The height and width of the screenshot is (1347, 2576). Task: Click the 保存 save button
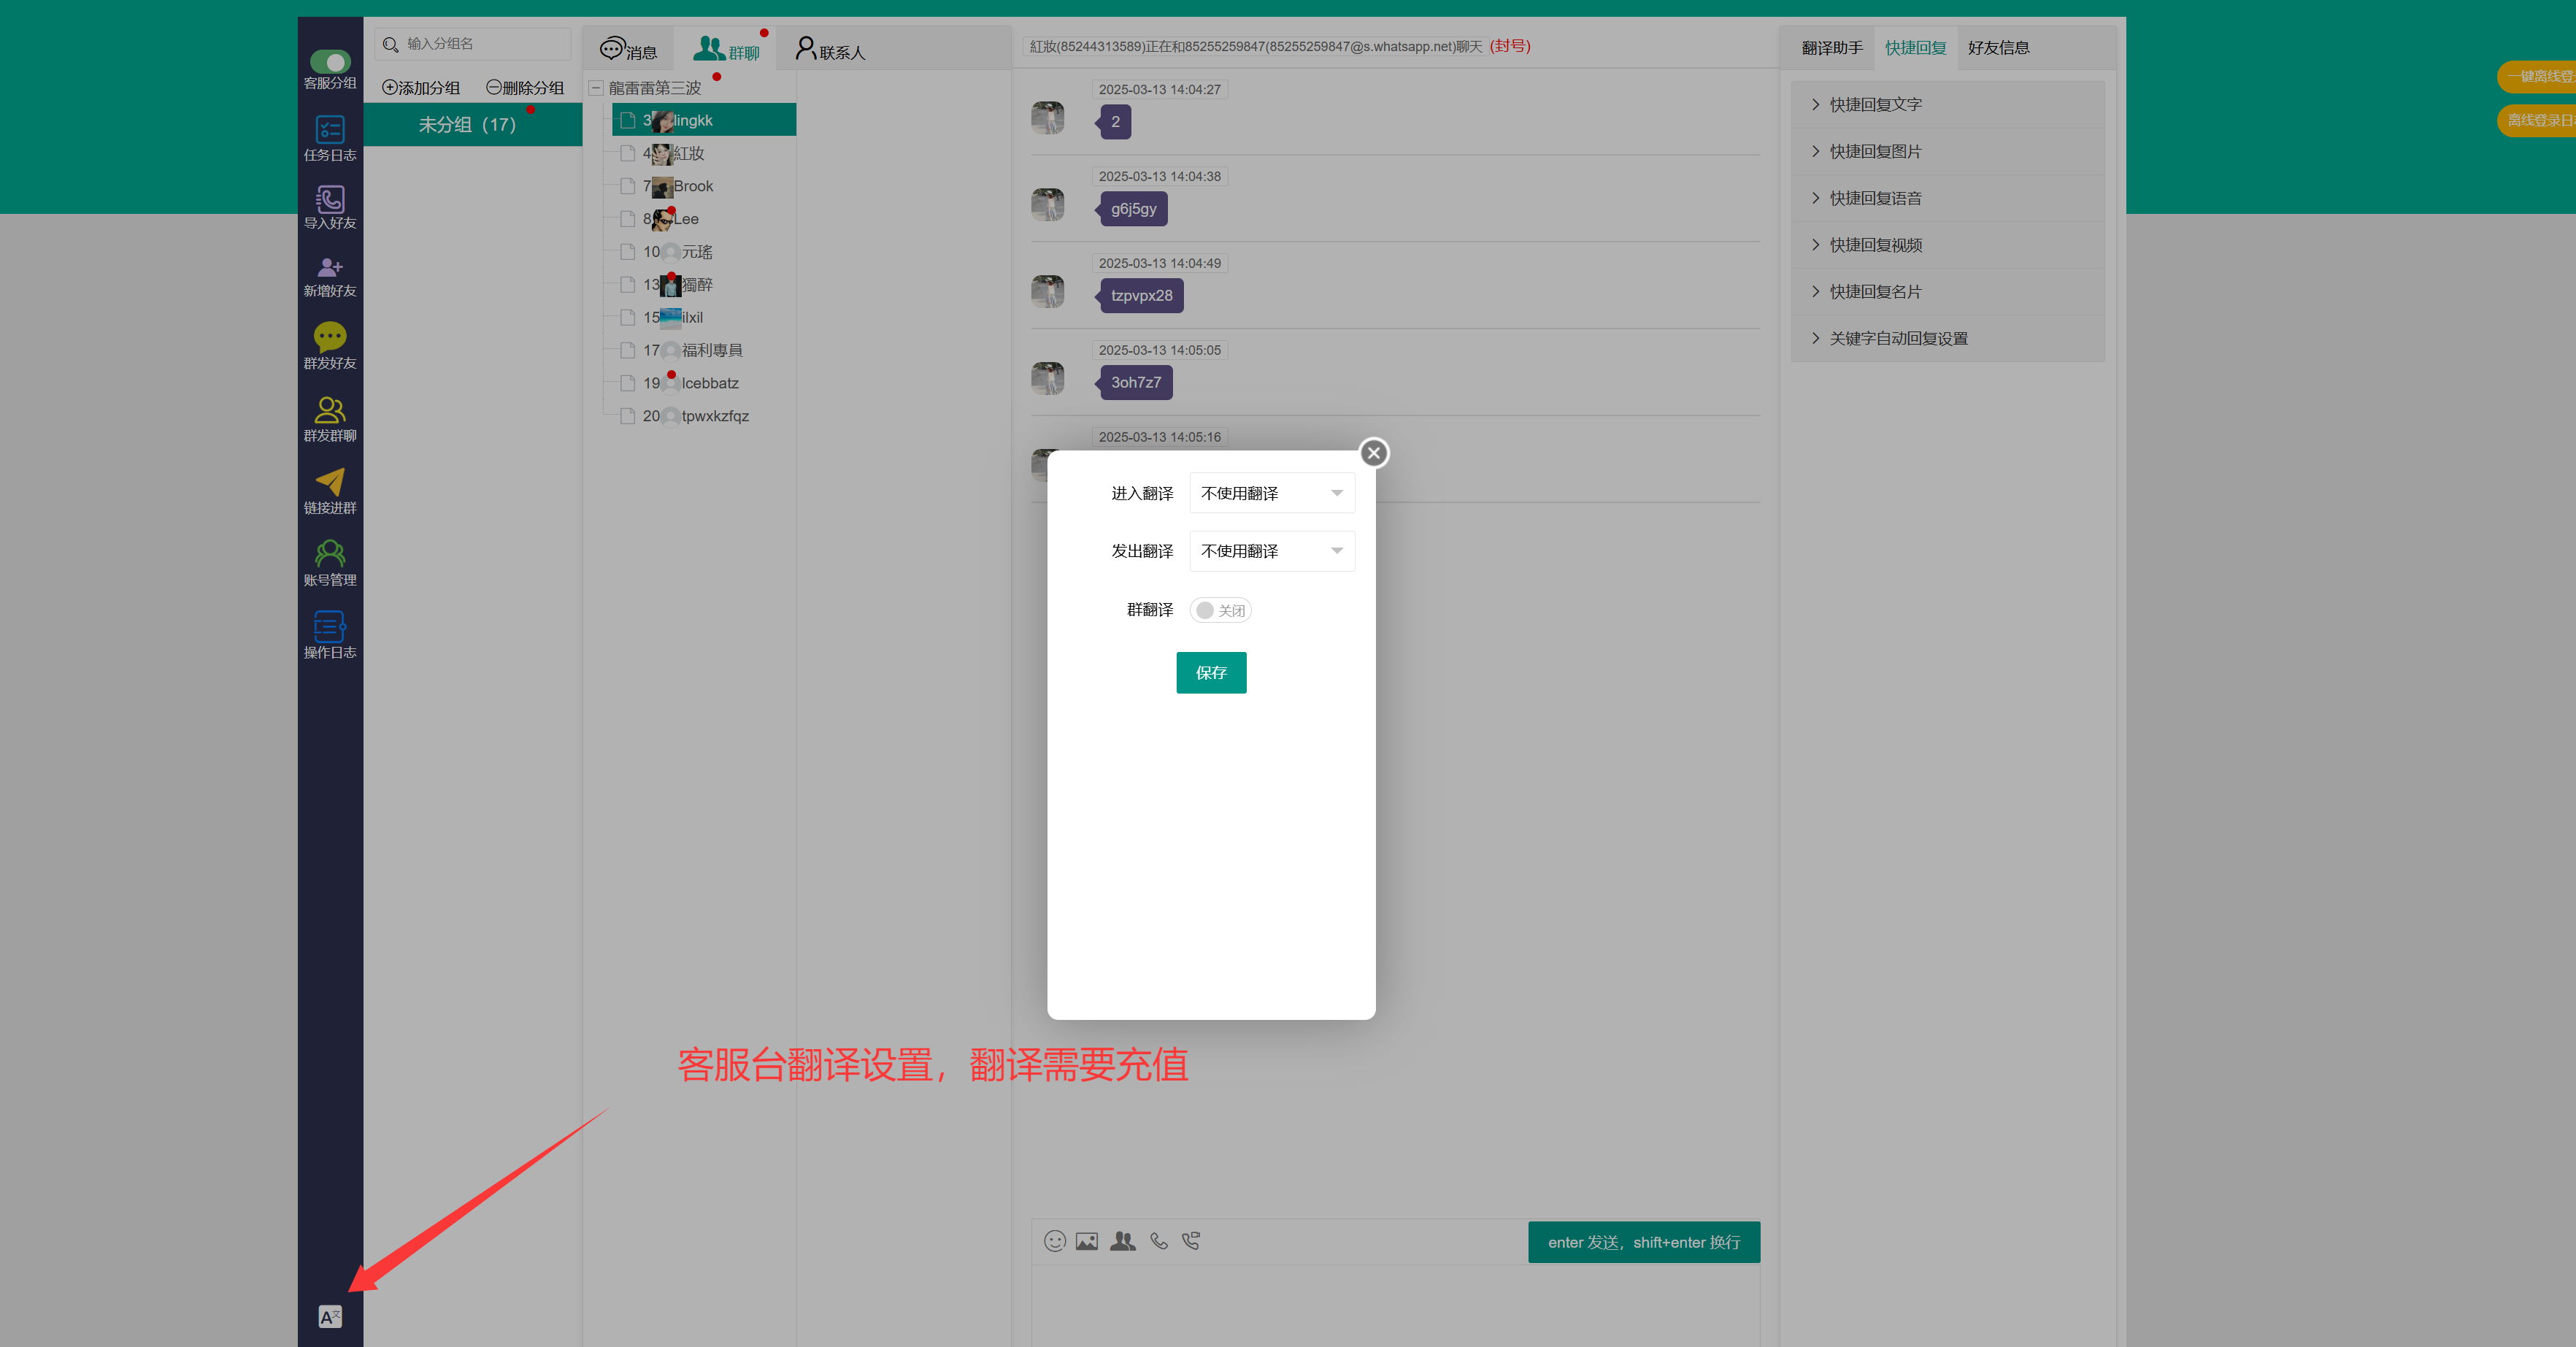click(1210, 672)
